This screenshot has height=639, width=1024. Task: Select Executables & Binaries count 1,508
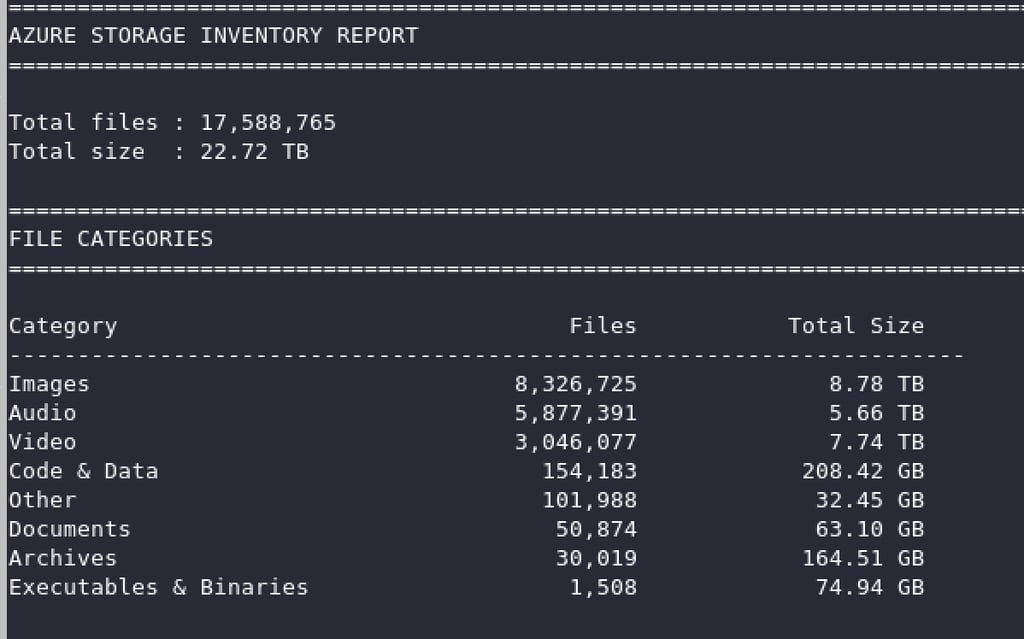(603, 587)
